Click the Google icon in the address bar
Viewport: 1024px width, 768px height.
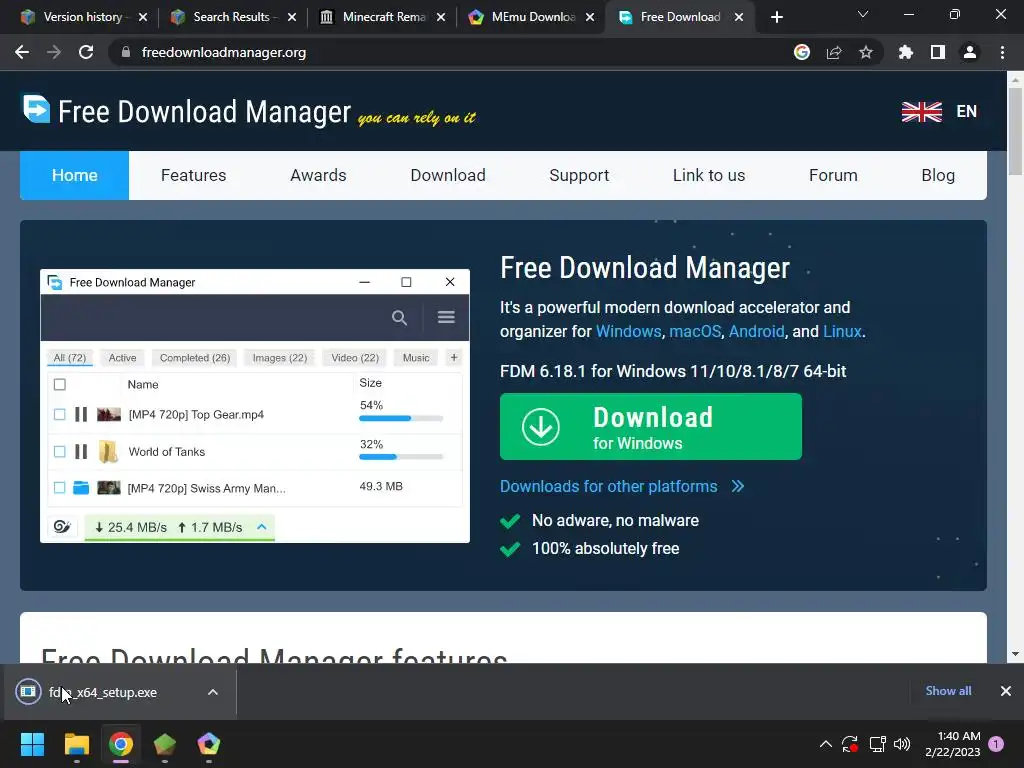click(802, 52)
